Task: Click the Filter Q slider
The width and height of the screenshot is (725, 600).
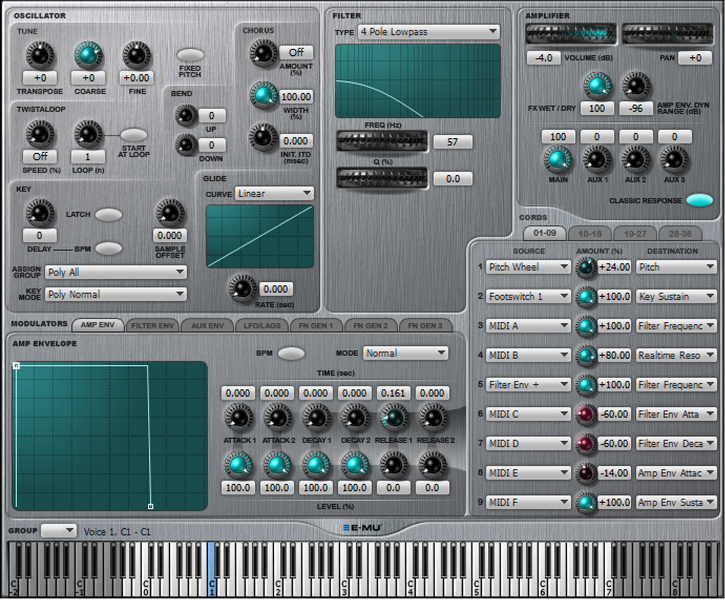Action: (x=382, y=178)
